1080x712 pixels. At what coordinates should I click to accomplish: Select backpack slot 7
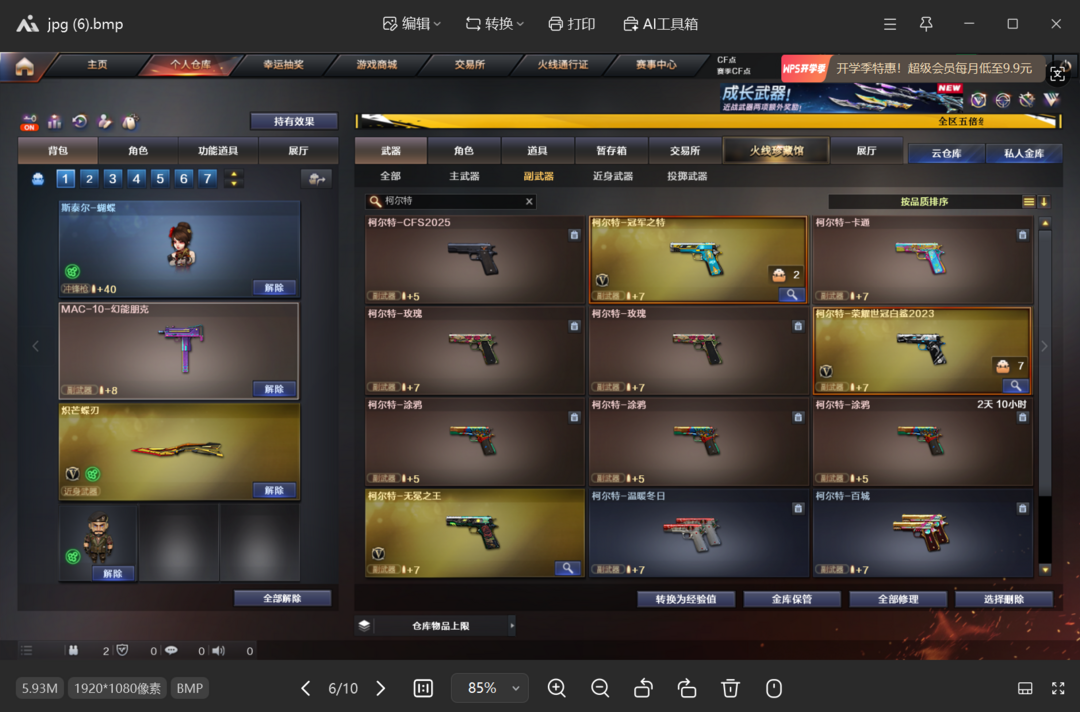[207, 179]
